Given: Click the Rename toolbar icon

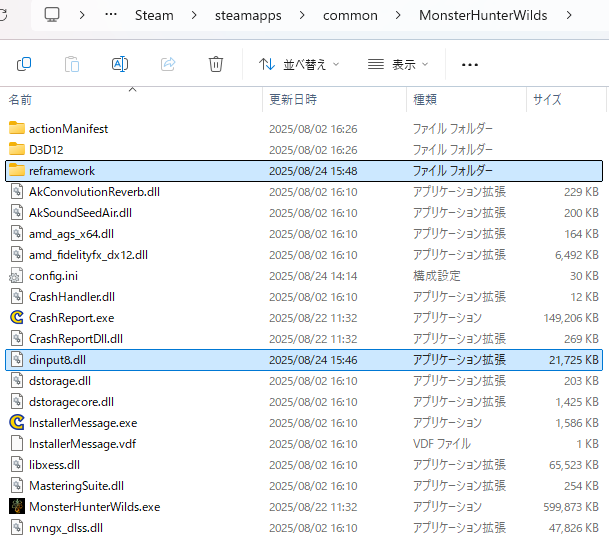Looking at the screenshot, I should [x=120, y=64].
